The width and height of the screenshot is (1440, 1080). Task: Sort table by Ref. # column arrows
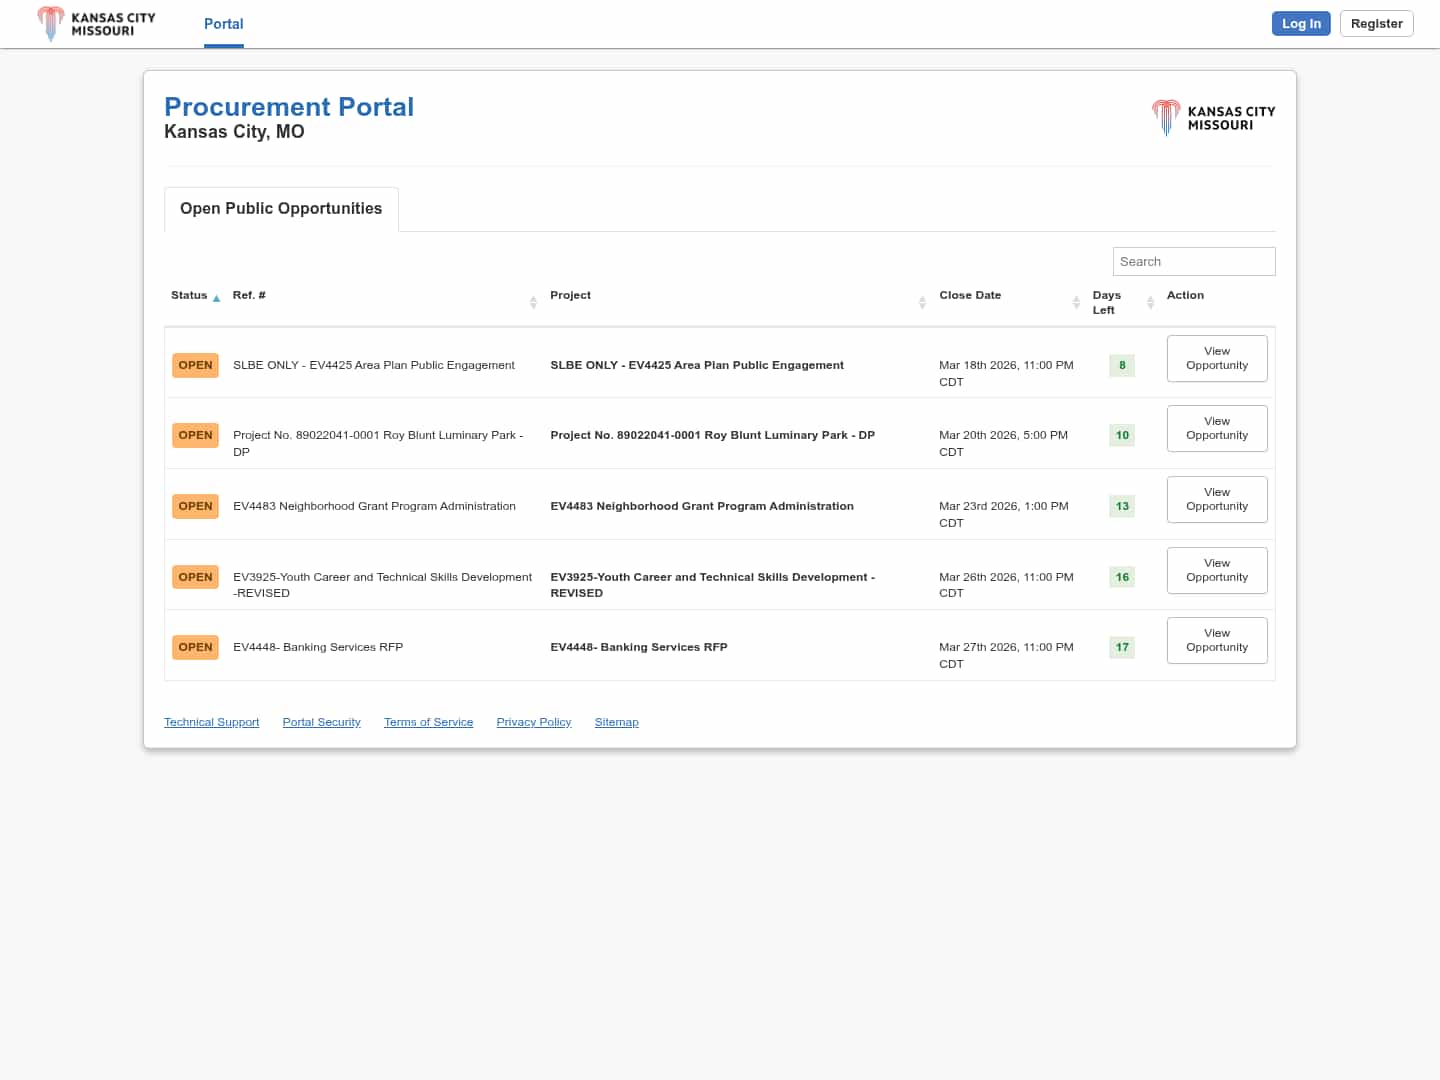tap(533, 302)
